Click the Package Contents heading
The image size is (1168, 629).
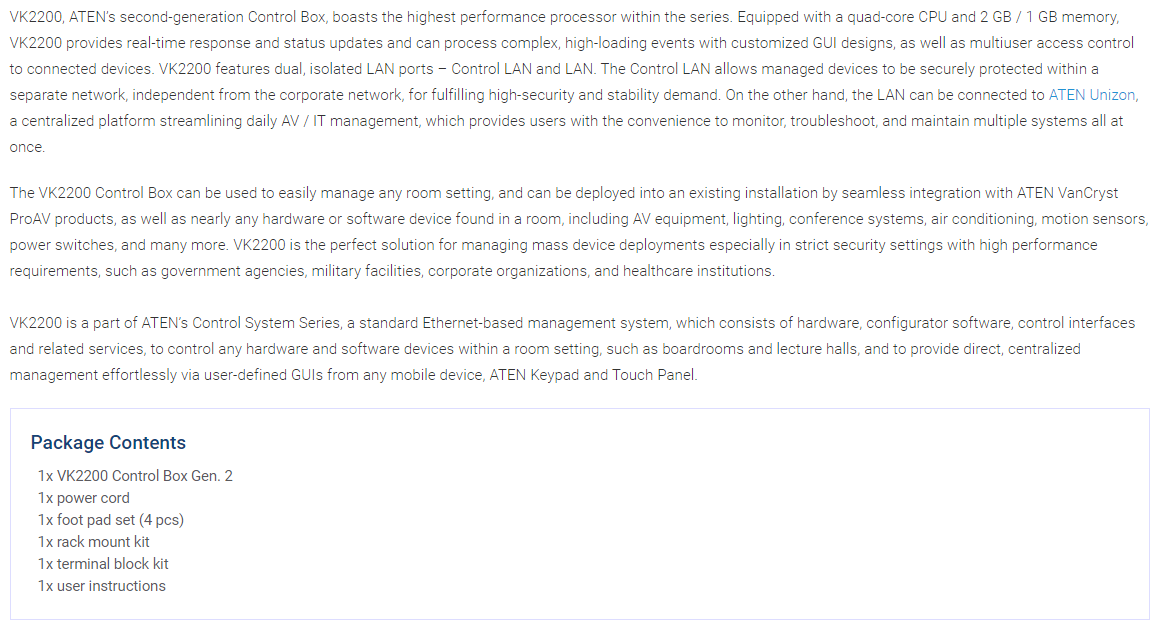108,443
